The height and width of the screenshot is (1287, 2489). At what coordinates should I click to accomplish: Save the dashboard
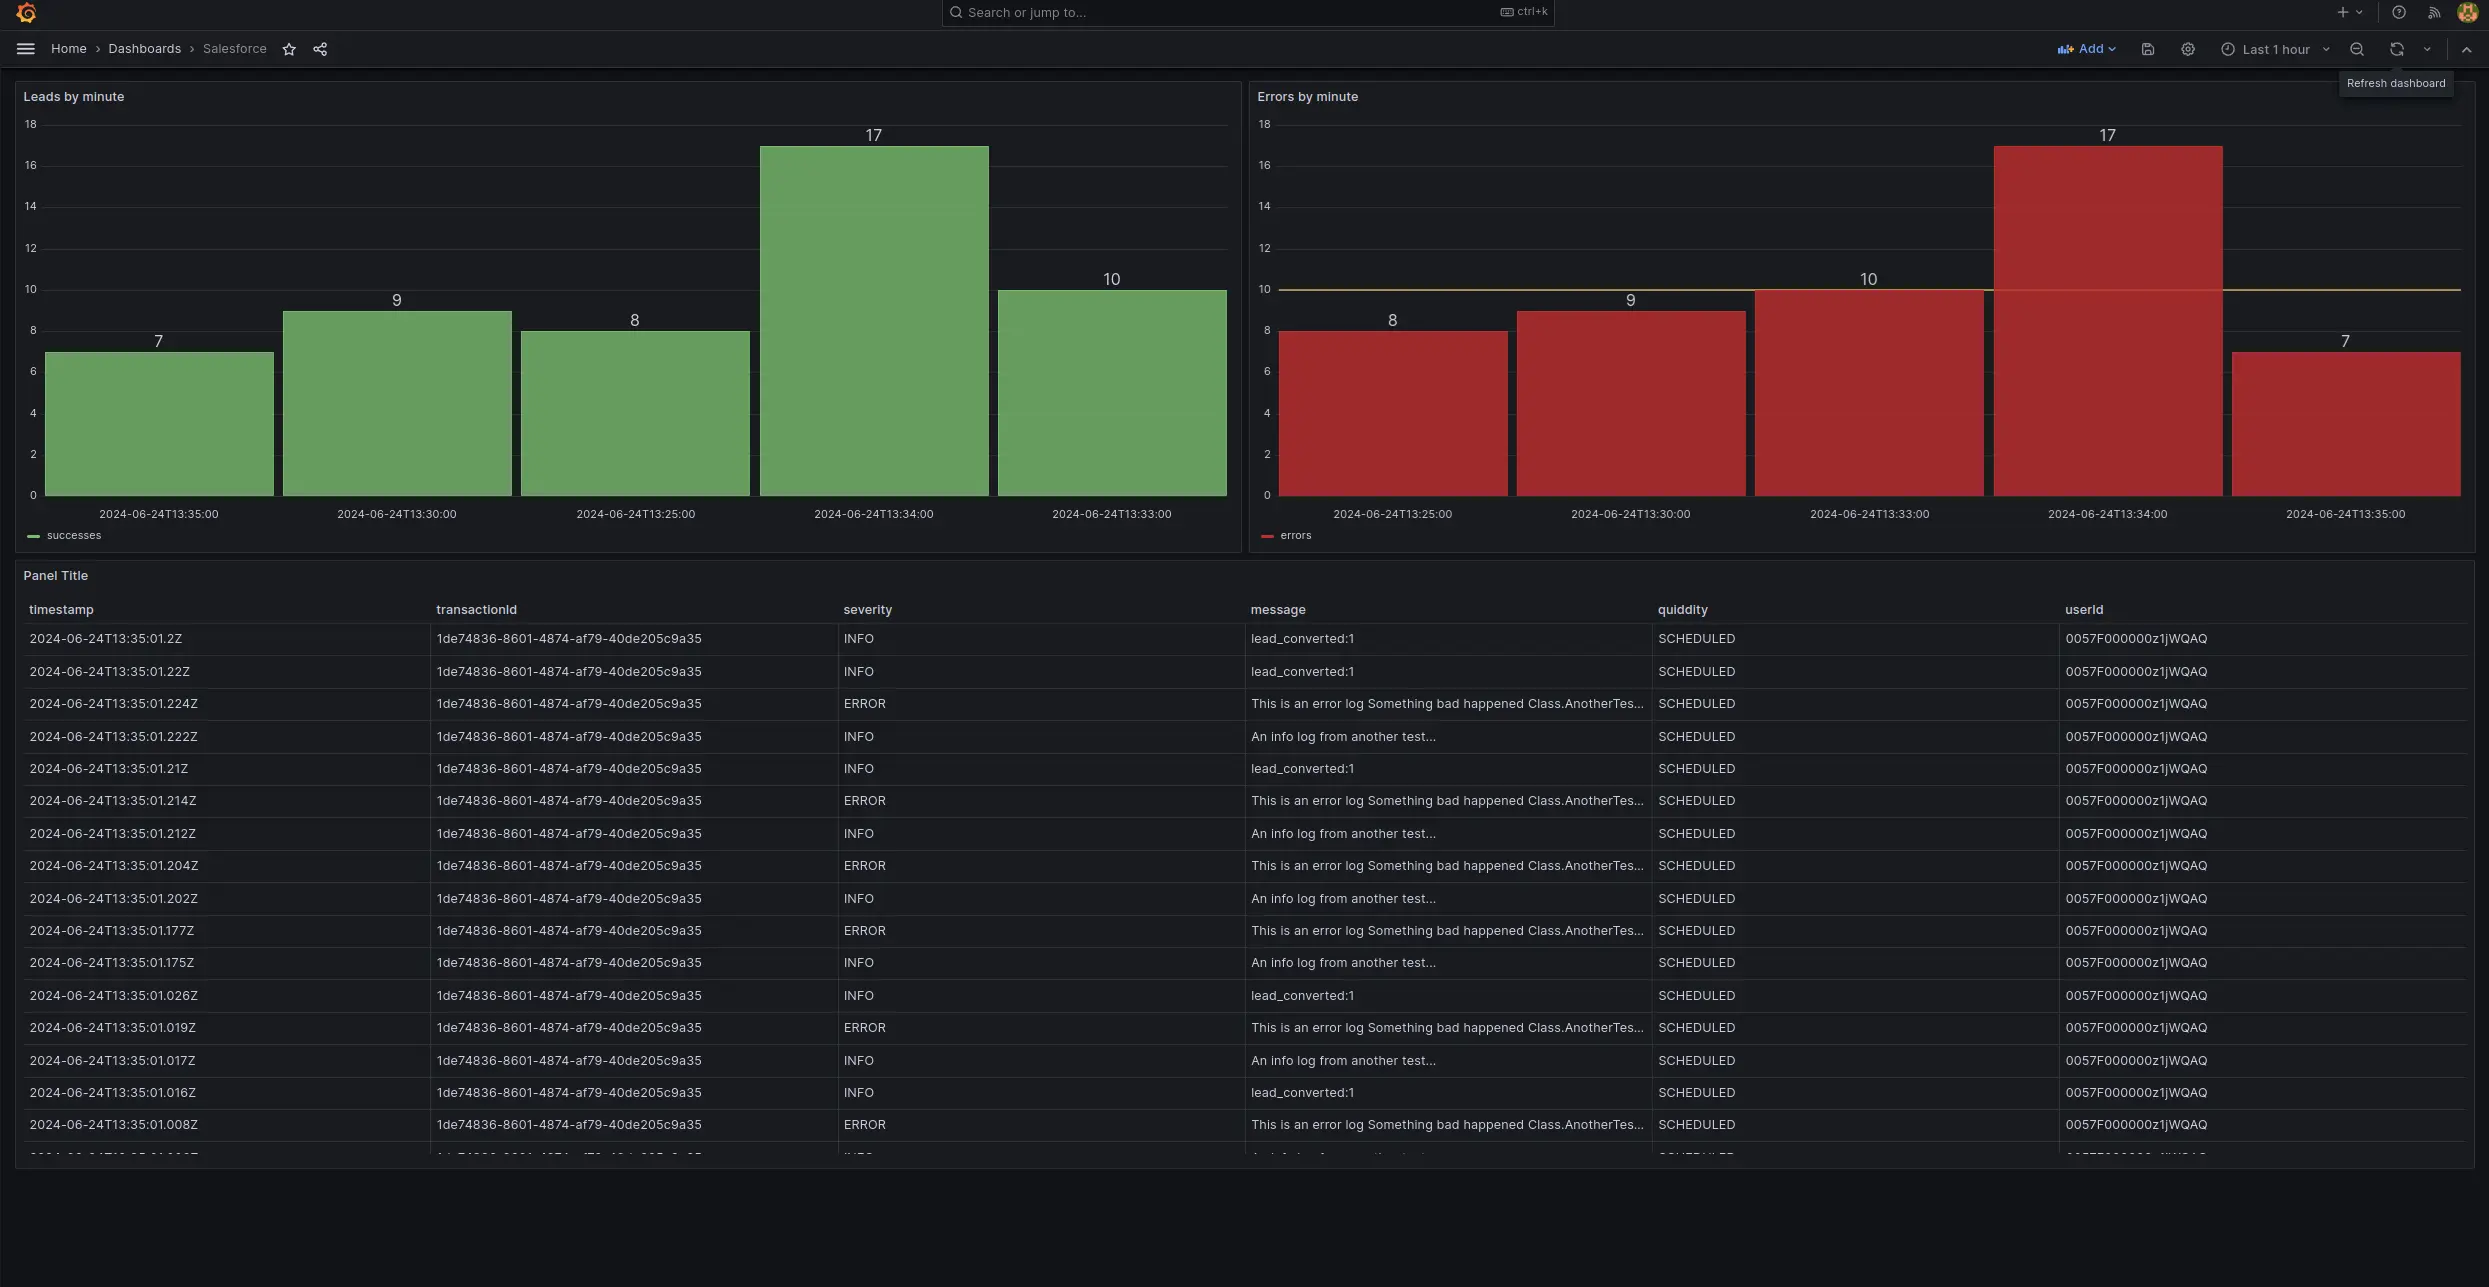pos(2147,48)
